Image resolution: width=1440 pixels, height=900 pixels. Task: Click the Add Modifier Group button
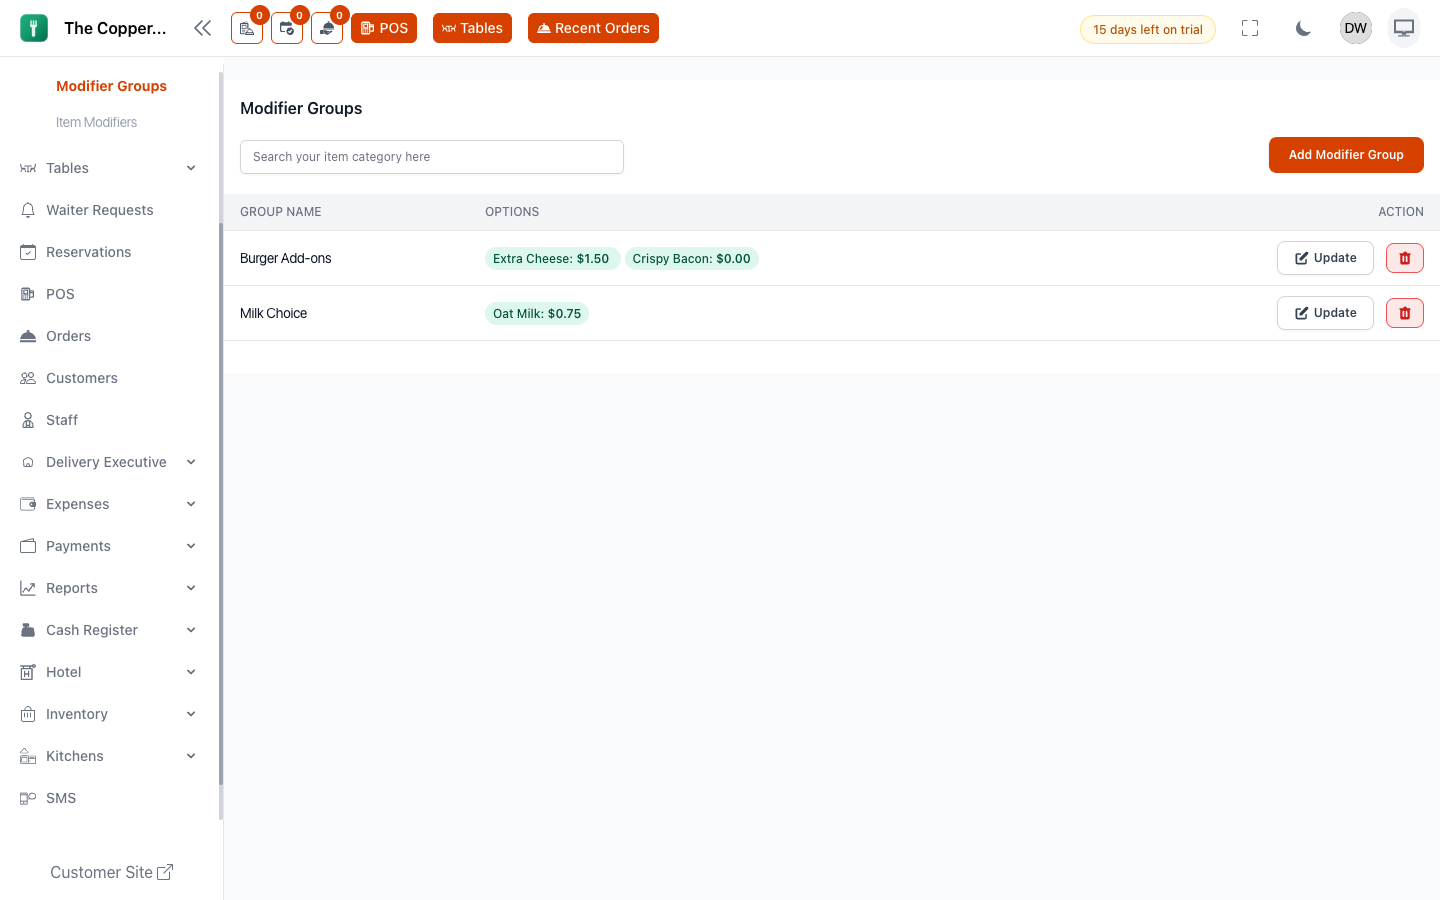(1346, 155)
